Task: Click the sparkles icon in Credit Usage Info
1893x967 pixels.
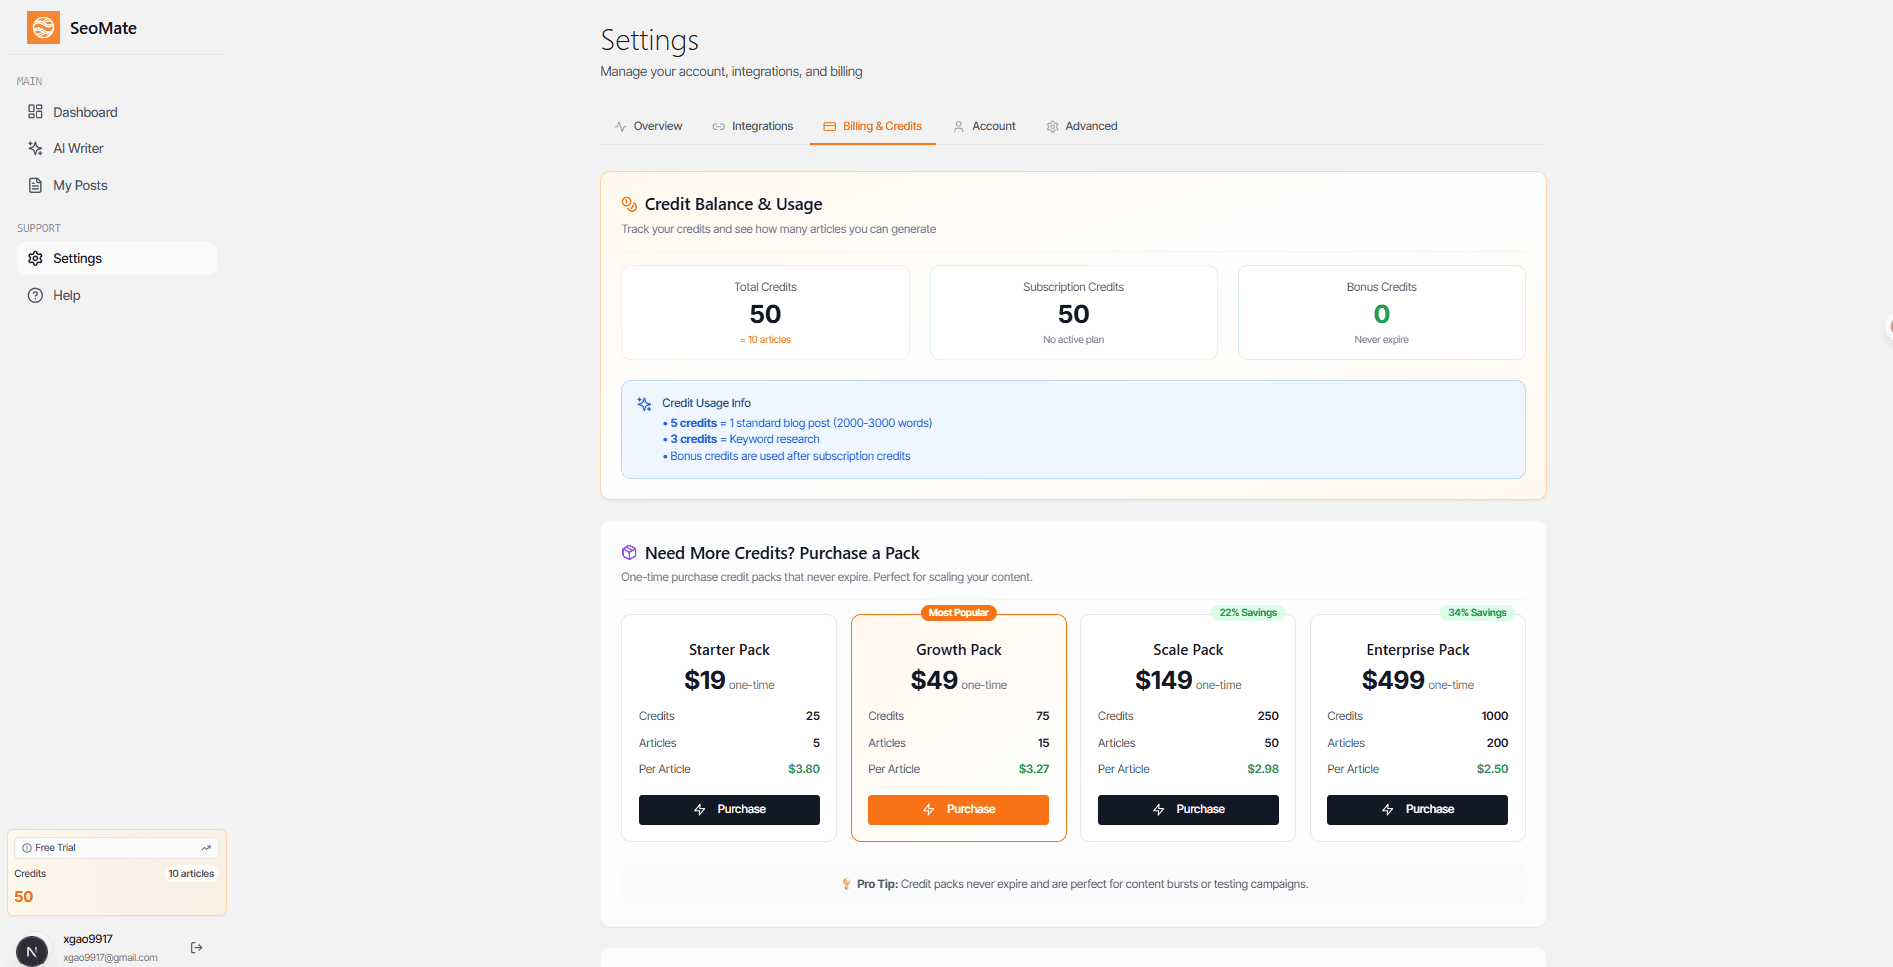Action: tap(644, 403)
